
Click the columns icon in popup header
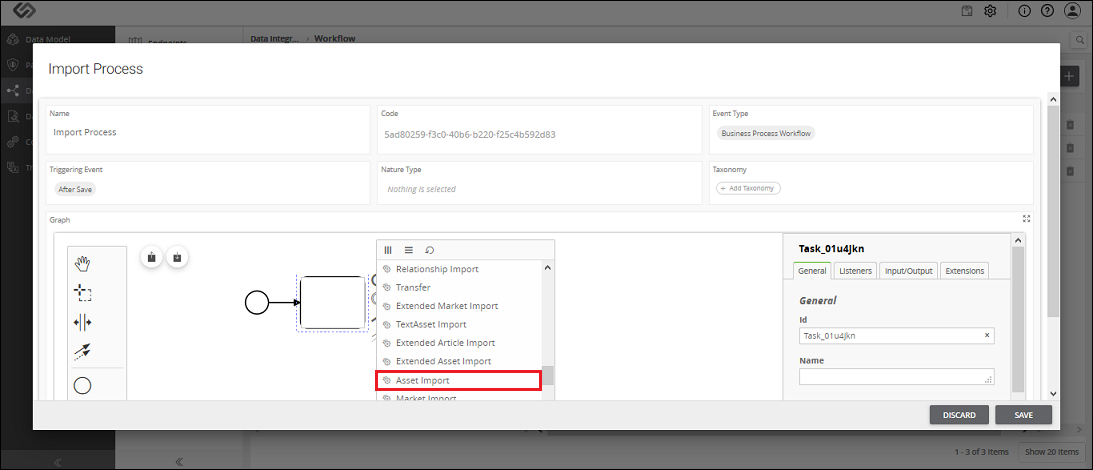(388, 250)
